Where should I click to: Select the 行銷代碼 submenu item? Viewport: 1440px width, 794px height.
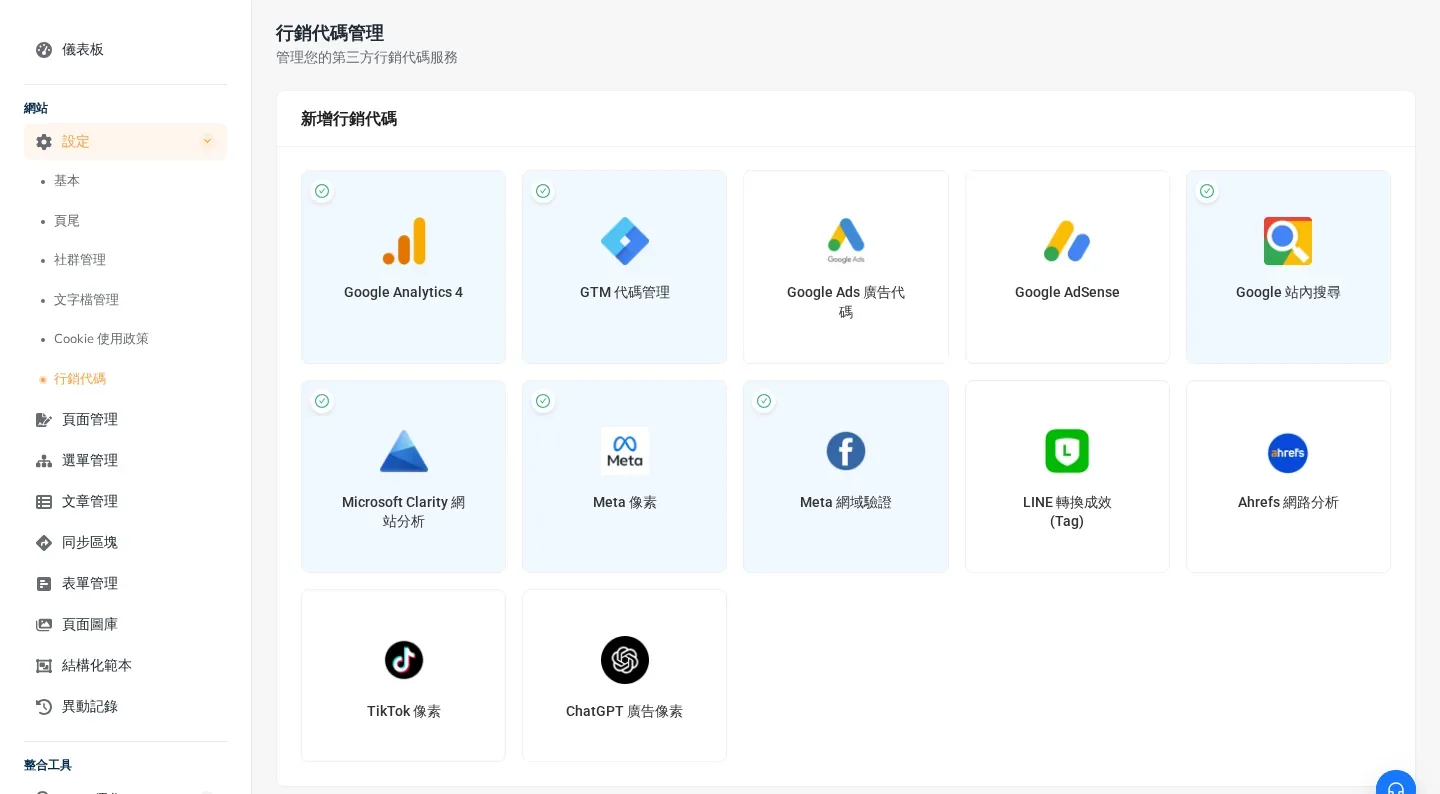pos(80,379)
